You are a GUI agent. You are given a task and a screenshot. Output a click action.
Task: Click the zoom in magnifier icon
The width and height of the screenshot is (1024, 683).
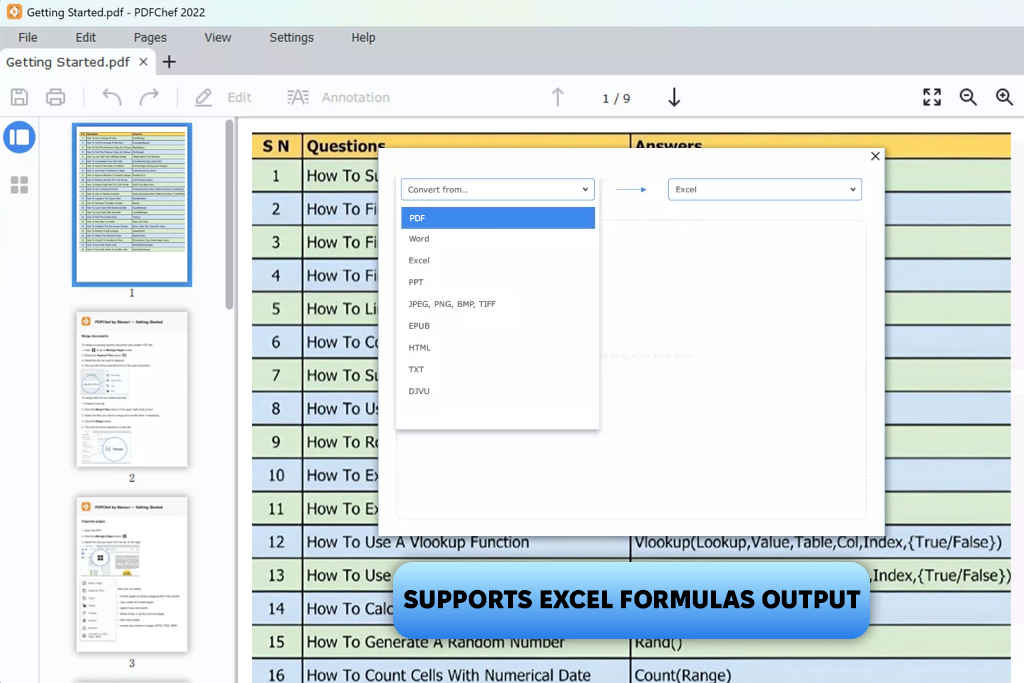1004,97
